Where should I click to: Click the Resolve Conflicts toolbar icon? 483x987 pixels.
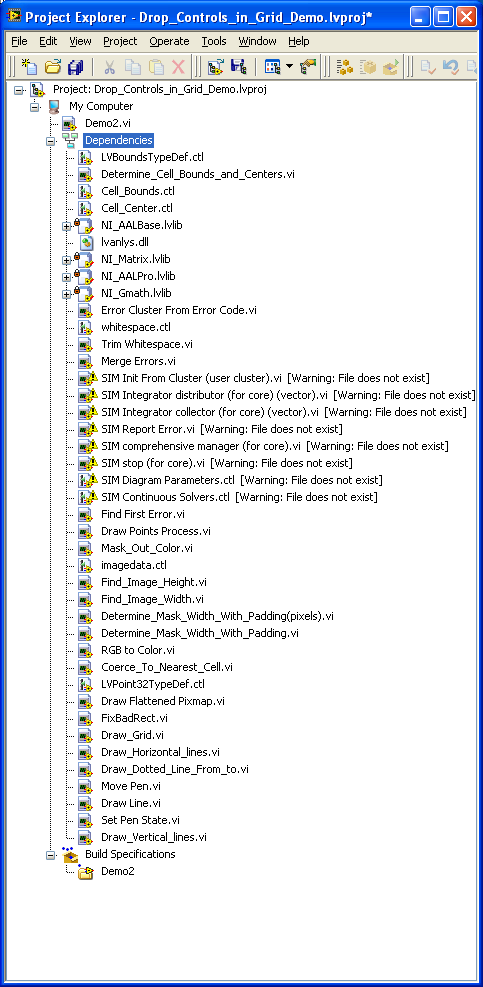pyautogui.click(x=308, y=67)
